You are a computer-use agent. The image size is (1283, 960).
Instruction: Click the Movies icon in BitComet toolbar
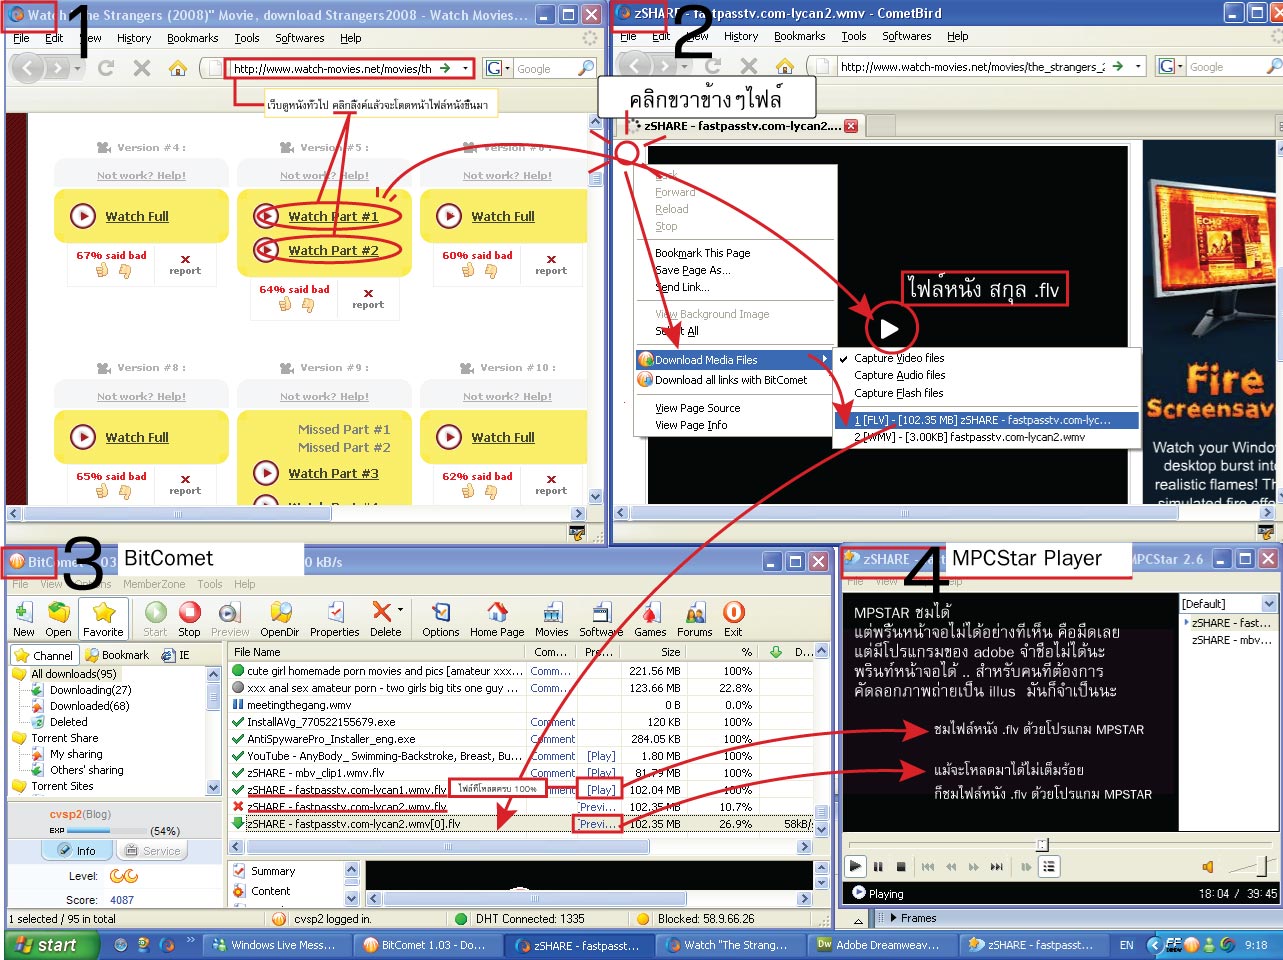tap(552, 612)
